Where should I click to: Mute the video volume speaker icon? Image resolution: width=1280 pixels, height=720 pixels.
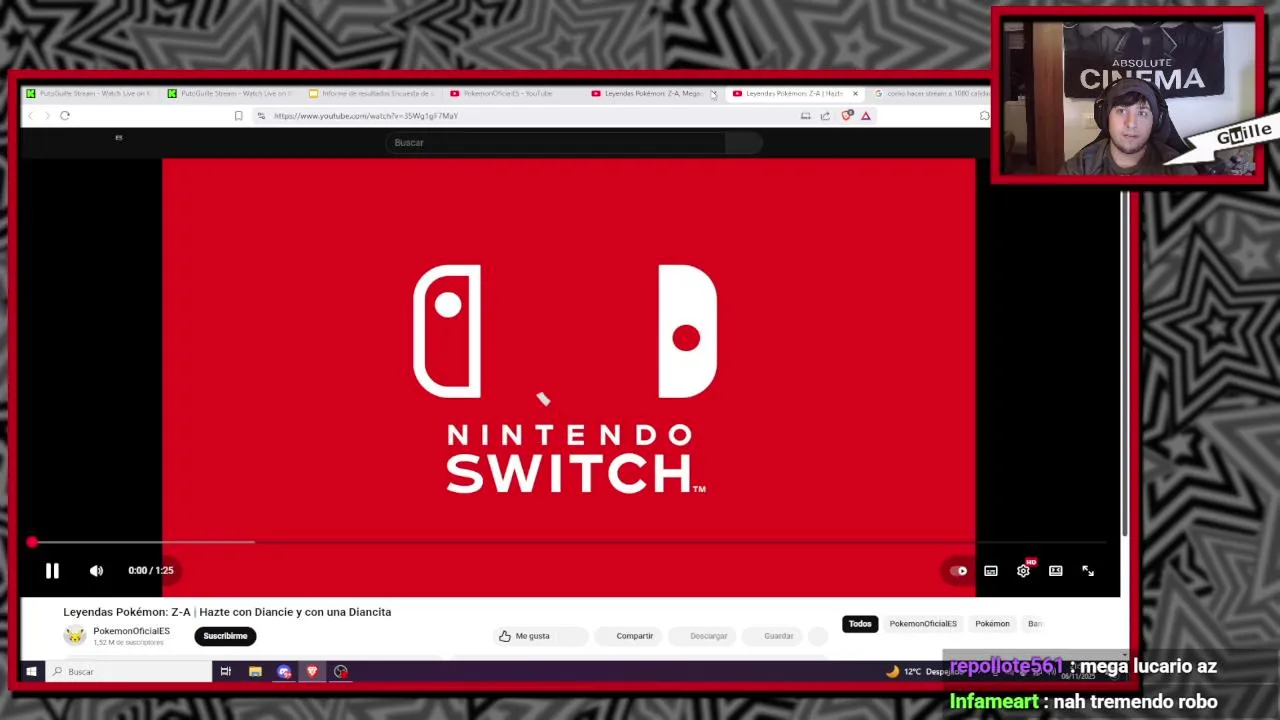pos(96,570)
